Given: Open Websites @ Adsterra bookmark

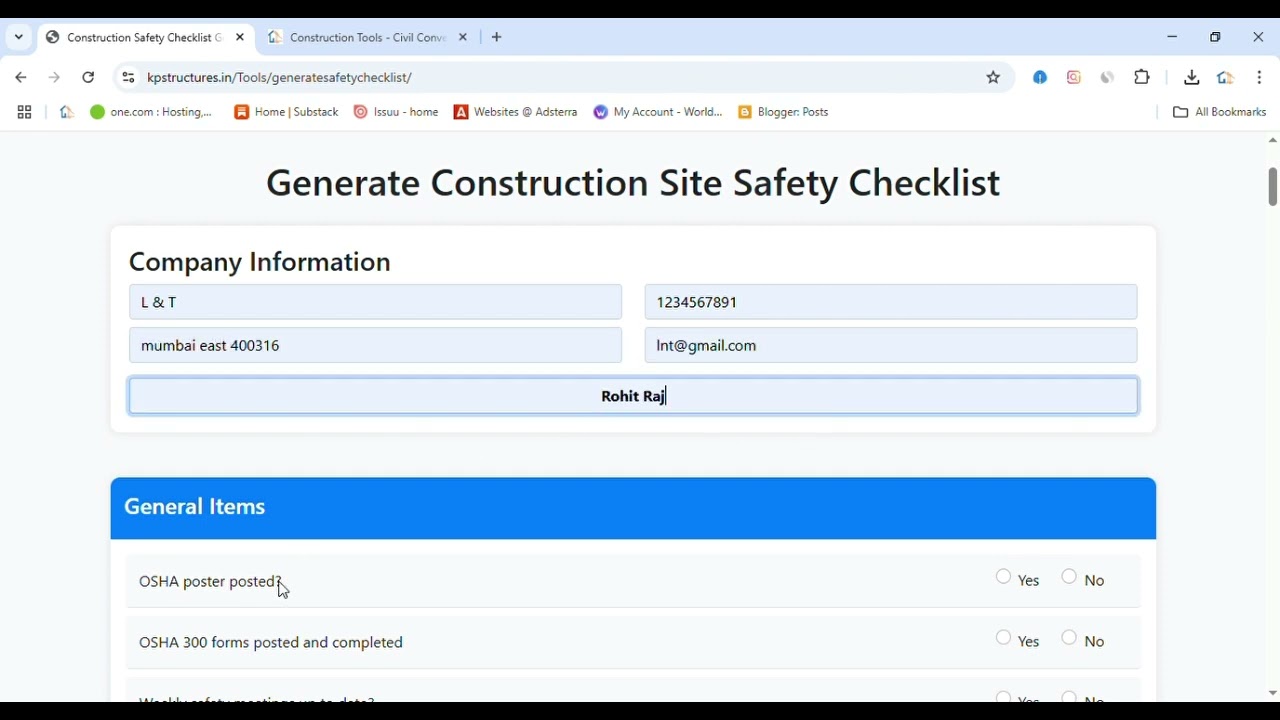Looking at the screenshot, I should 516,113.
